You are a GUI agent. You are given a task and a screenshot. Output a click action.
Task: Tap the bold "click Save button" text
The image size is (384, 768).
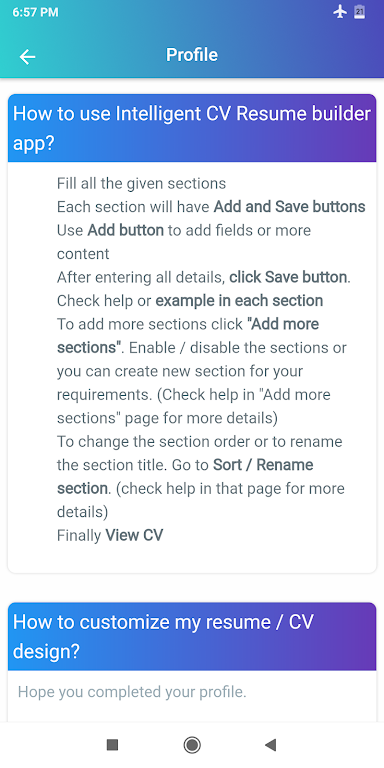coord(288,277)
